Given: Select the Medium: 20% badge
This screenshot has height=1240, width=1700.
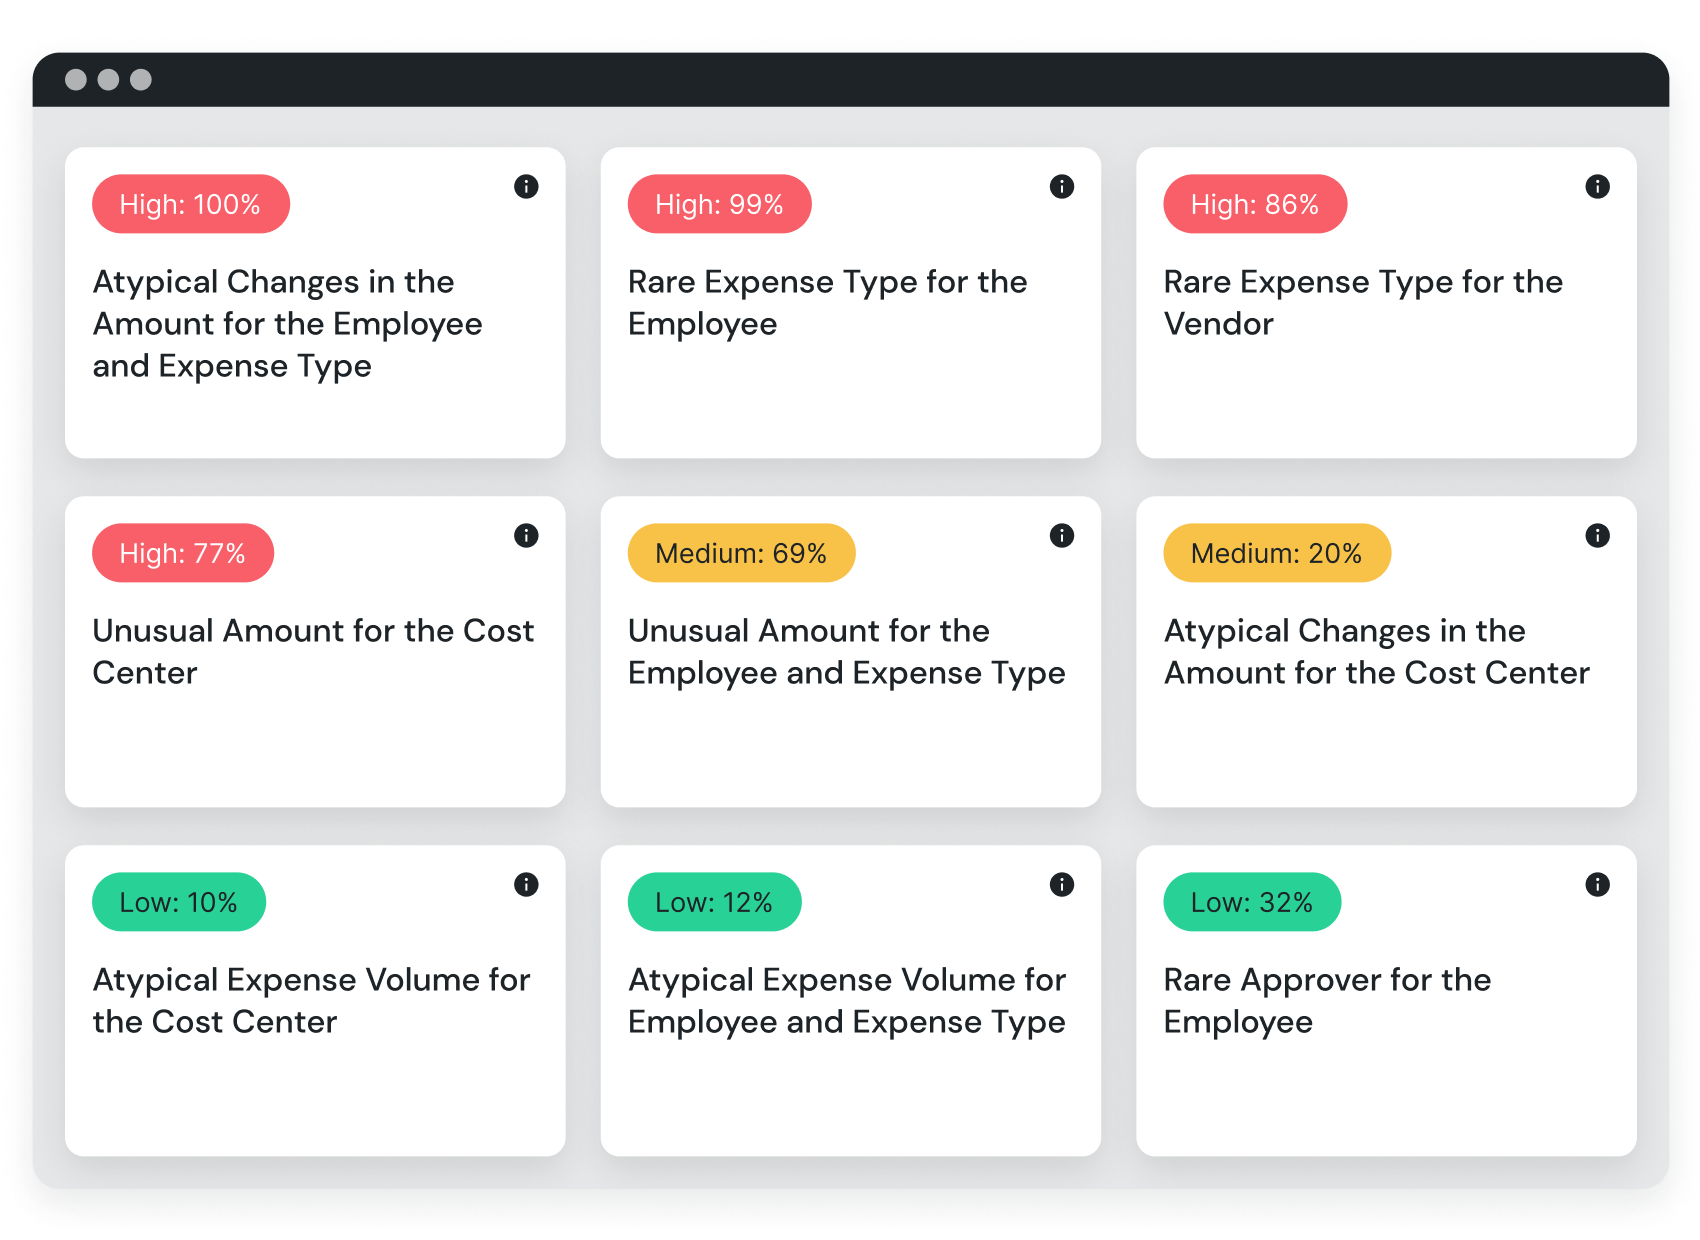Looking at the screenshot, I should pyautogui.click(x=1277, y=553).
